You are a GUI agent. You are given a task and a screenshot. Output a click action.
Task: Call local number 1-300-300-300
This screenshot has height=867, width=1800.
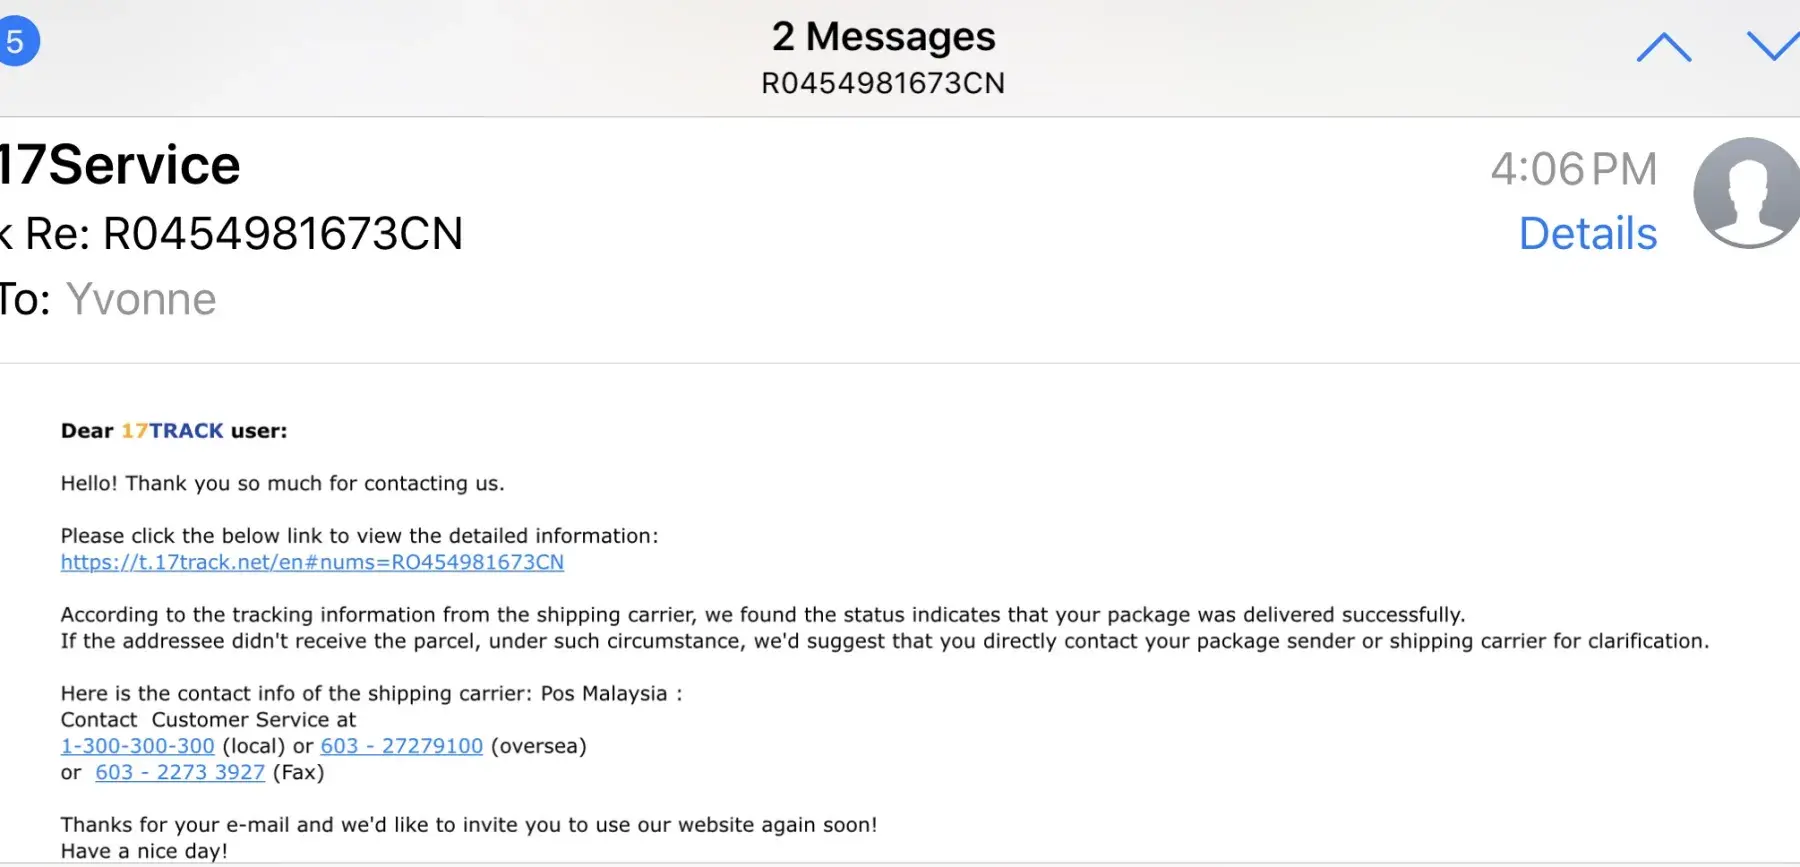pos(138,746)
